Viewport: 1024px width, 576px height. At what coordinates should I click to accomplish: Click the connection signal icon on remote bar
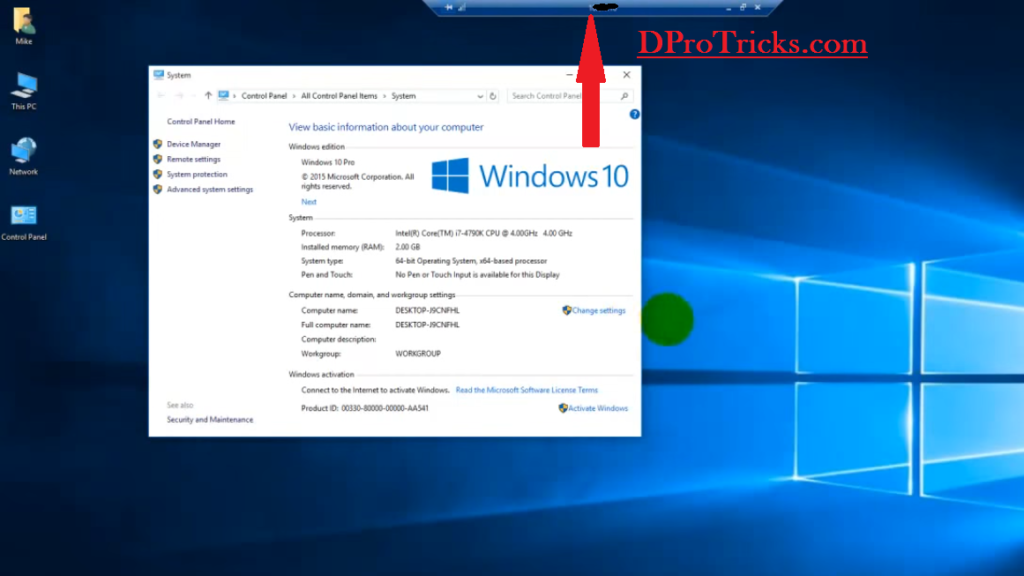[x=462, y=7]
